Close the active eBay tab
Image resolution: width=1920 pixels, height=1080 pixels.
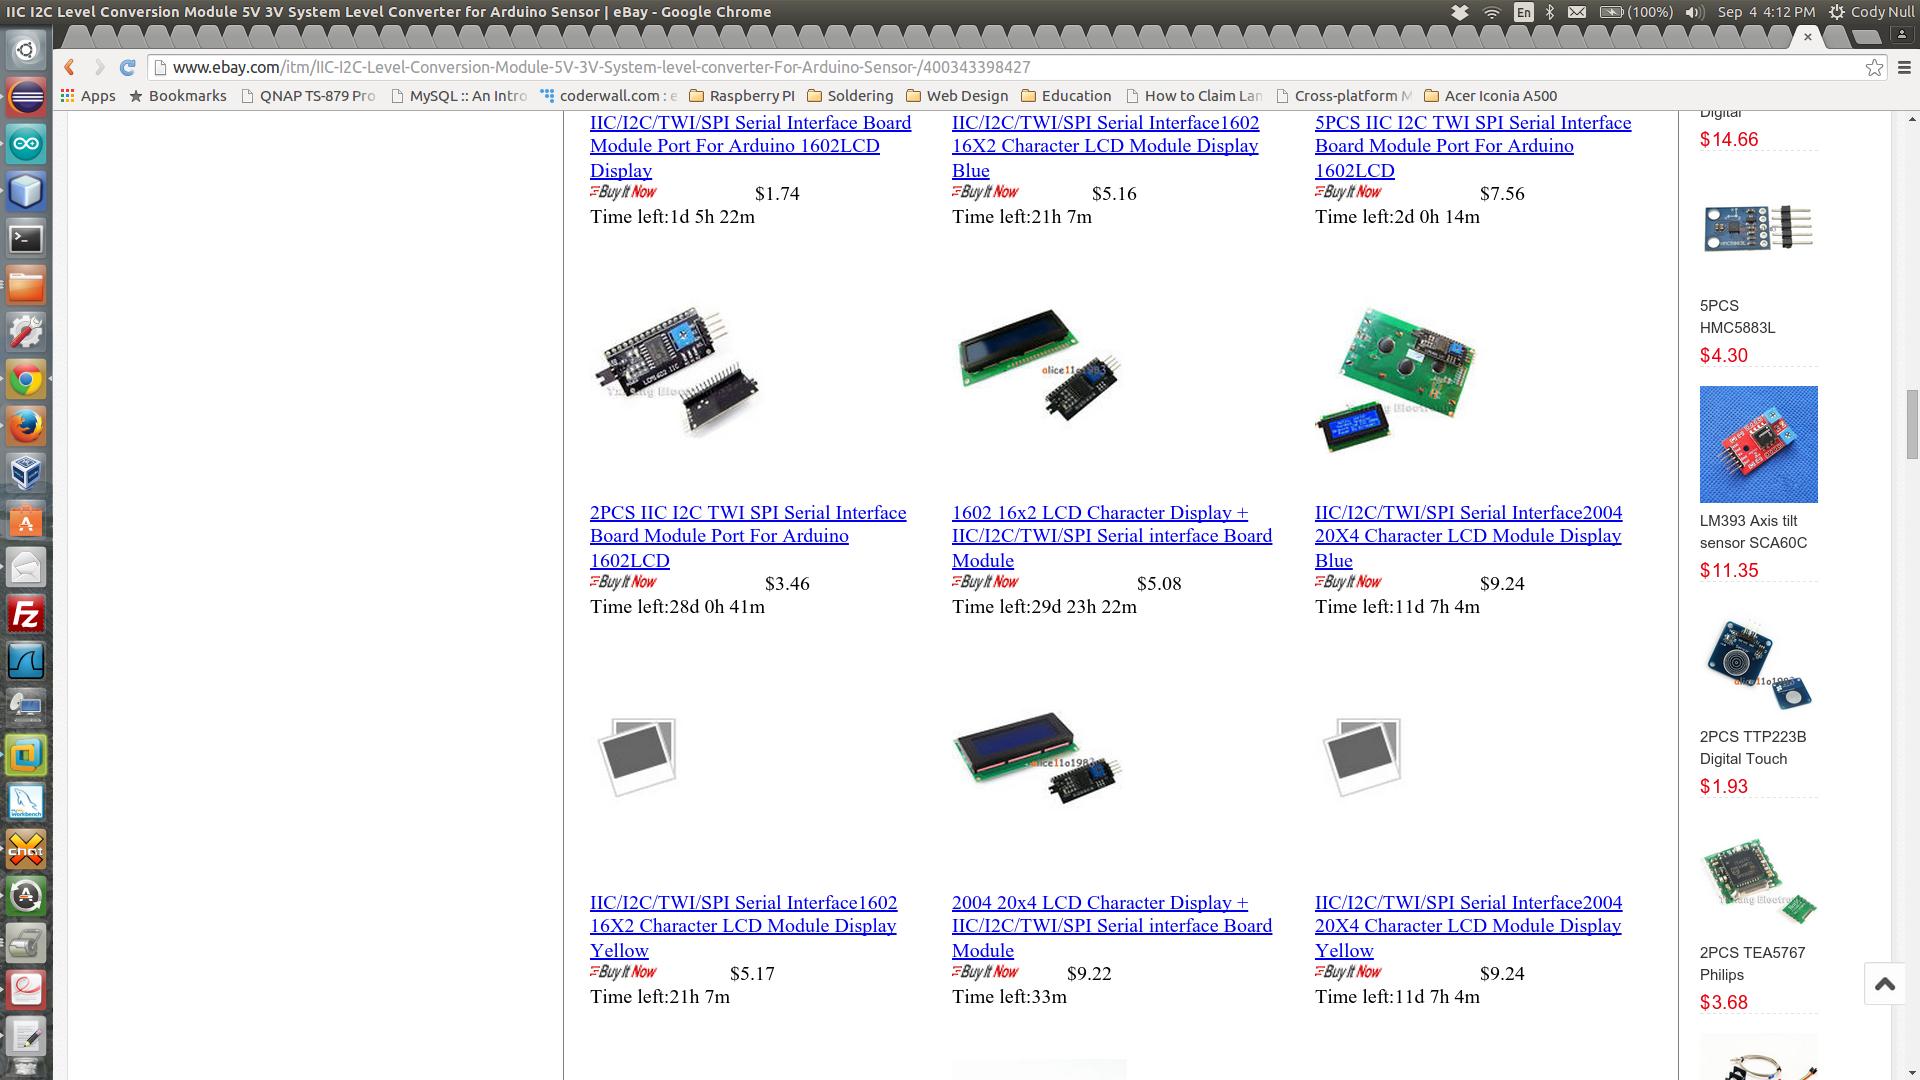(x=1807, y=37)
